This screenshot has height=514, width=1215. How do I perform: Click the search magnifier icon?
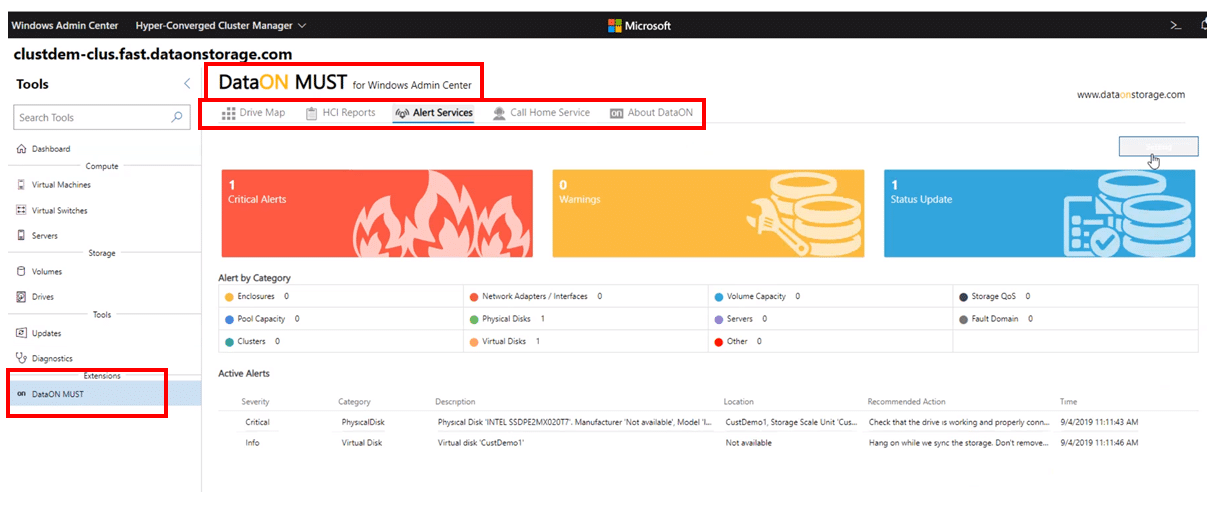(177, 117)
